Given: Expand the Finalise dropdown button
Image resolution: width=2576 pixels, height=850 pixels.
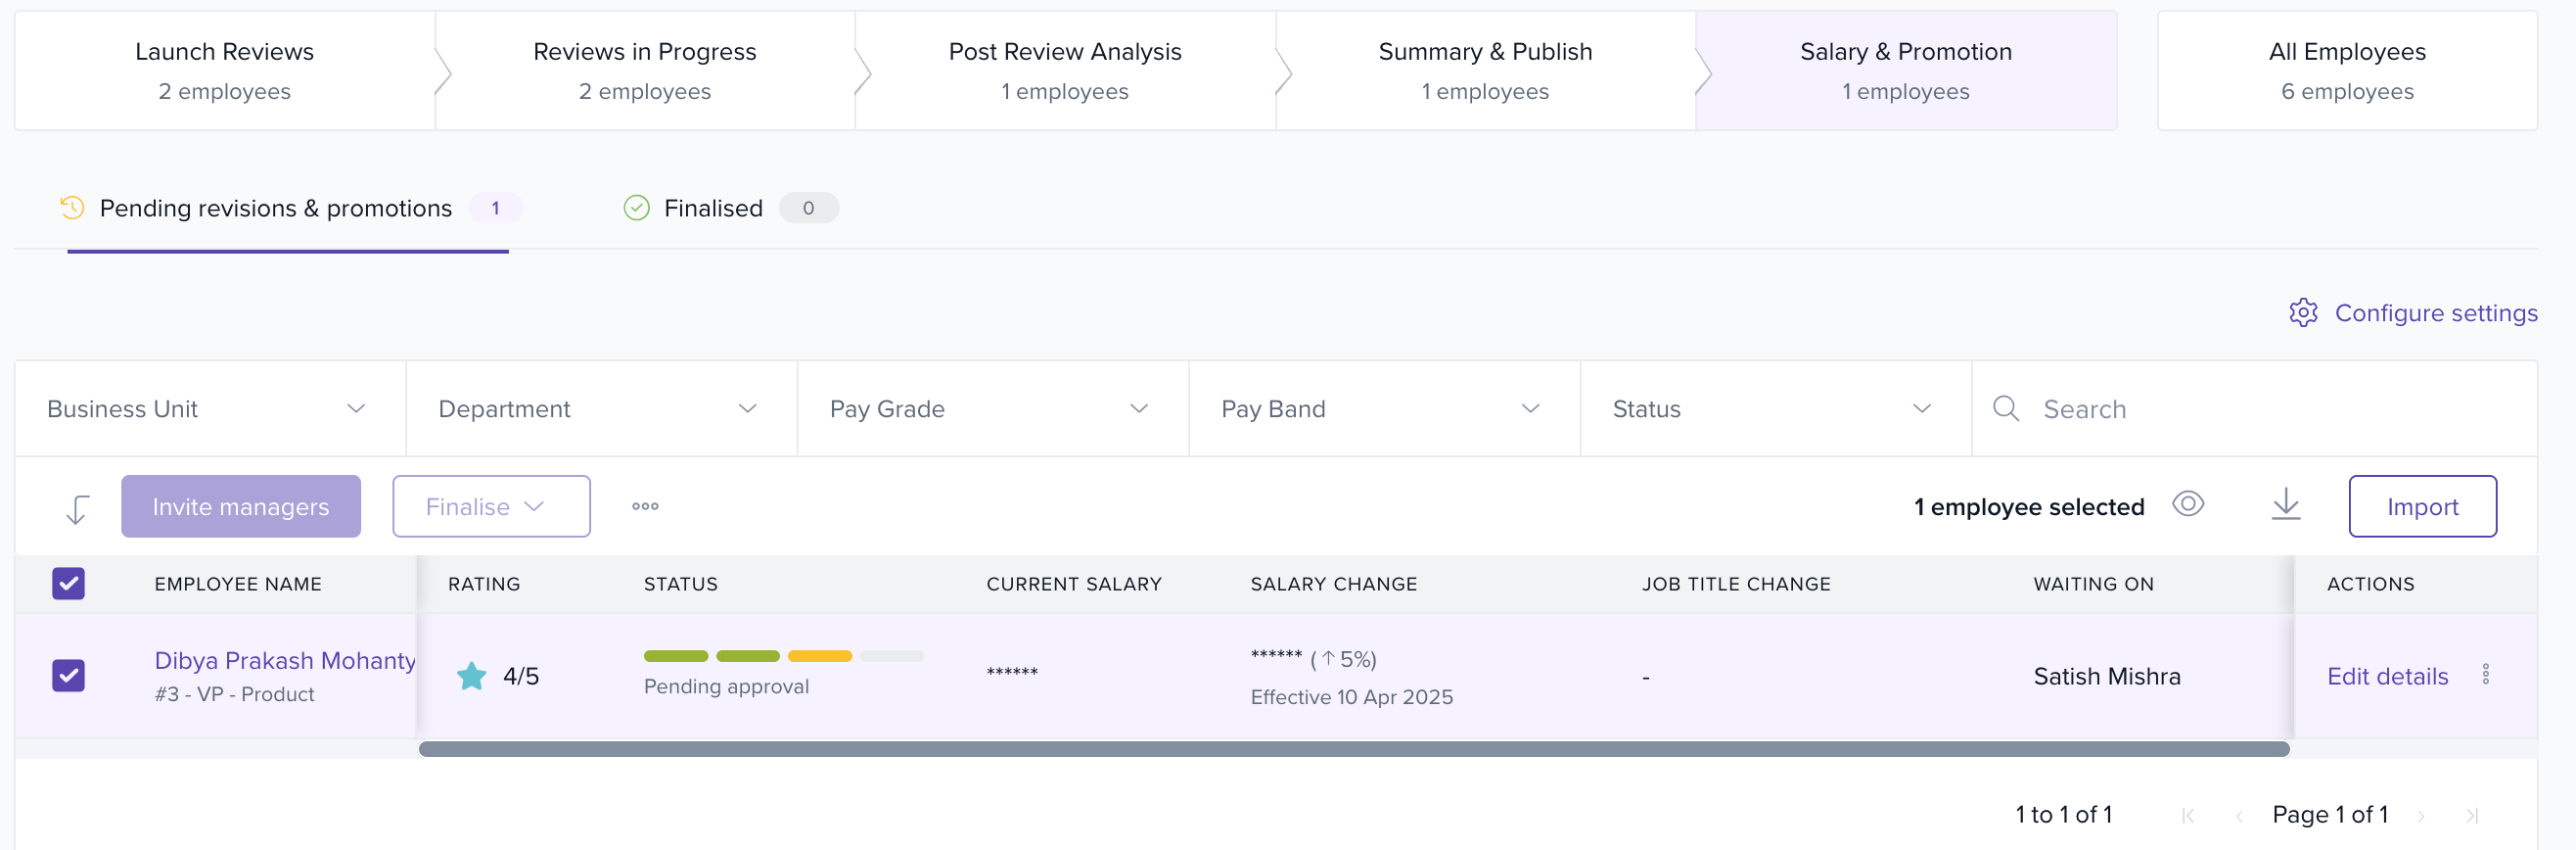Looking at the screenshot, I should pyautogui.click(x=491, y=506).
